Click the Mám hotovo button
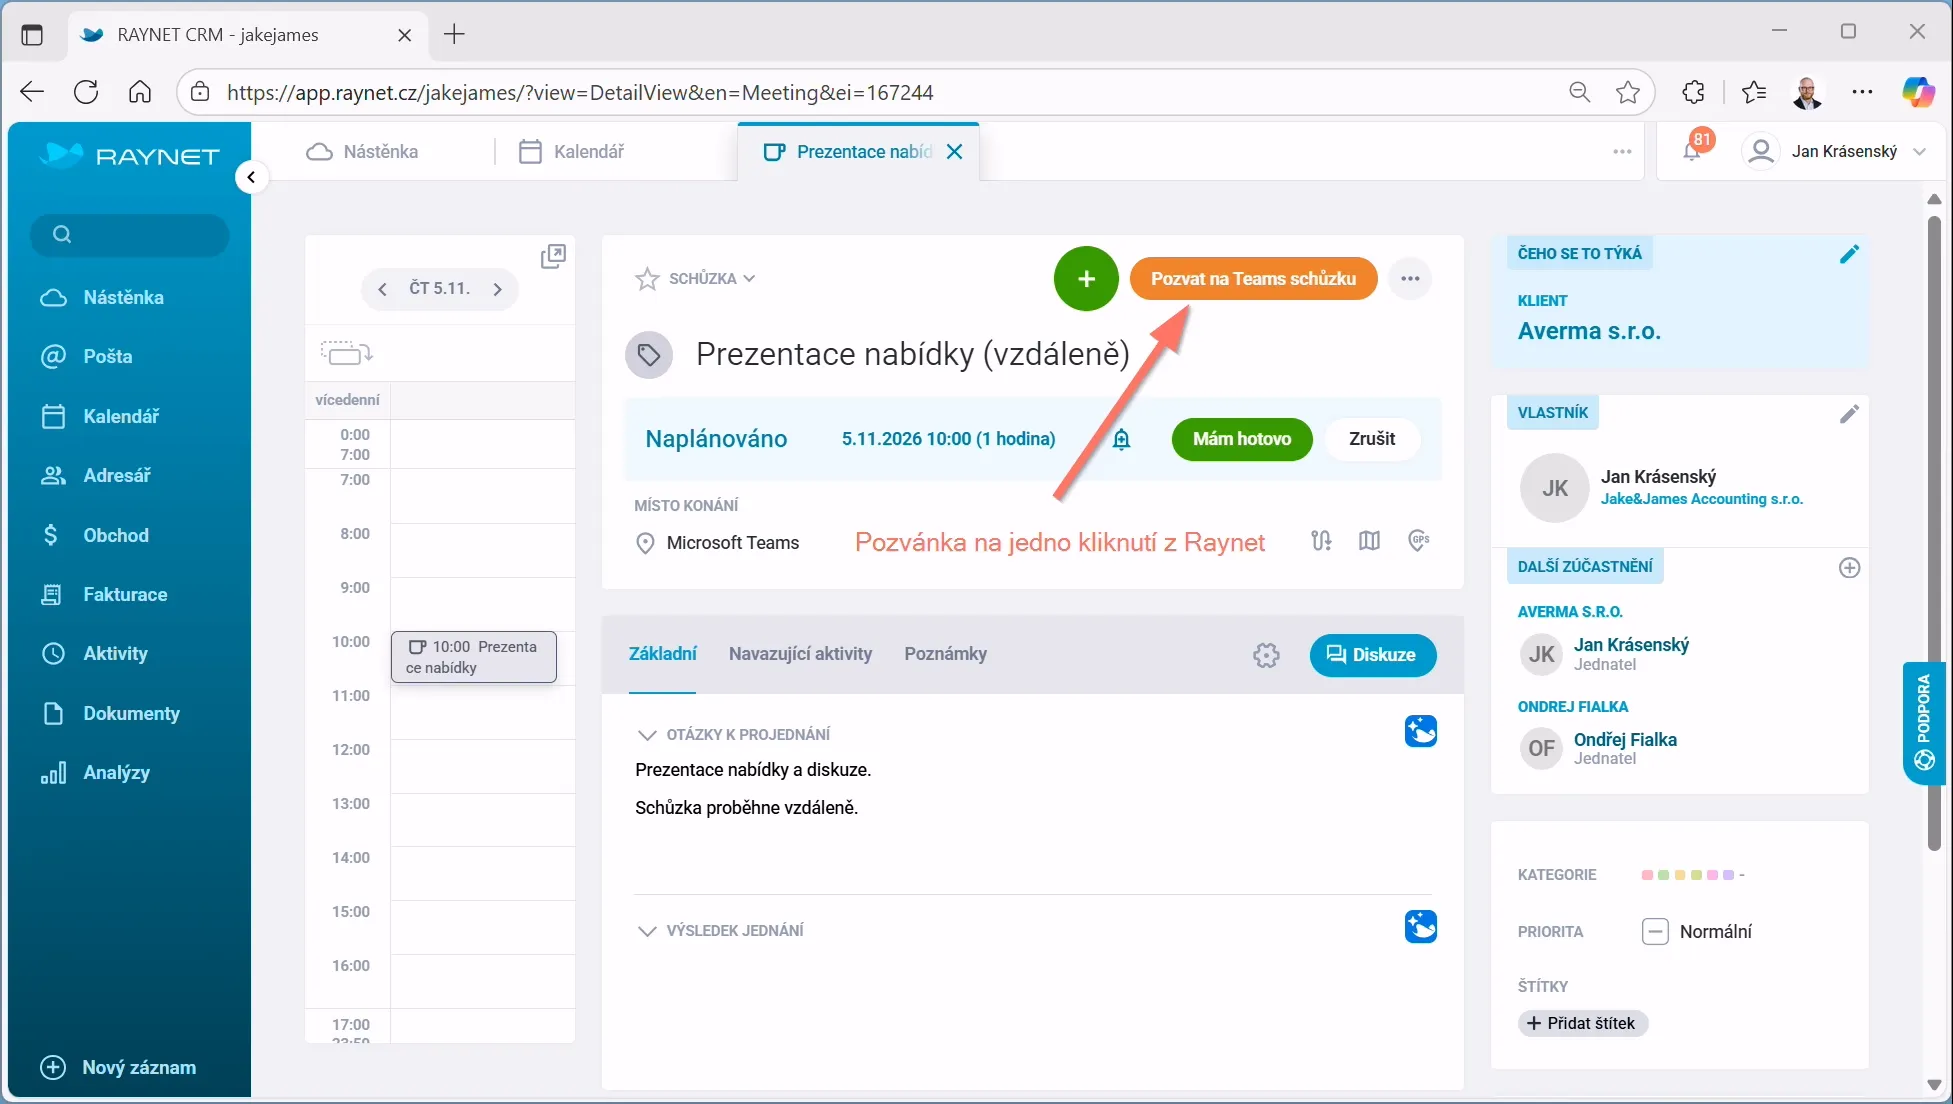Image resolution: width=1953 pixels, height=1104 pixels. pos(1241,439)
